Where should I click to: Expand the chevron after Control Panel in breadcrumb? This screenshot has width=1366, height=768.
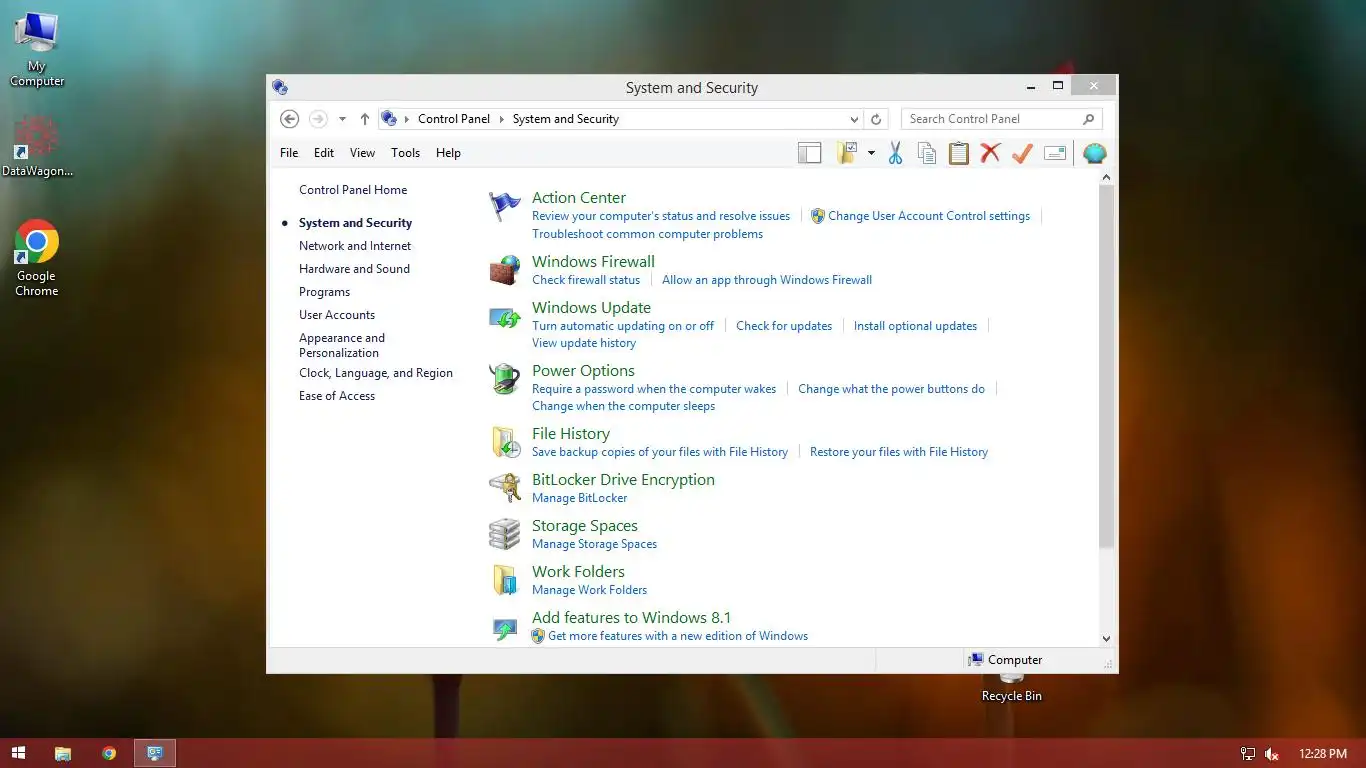point(502,119)
